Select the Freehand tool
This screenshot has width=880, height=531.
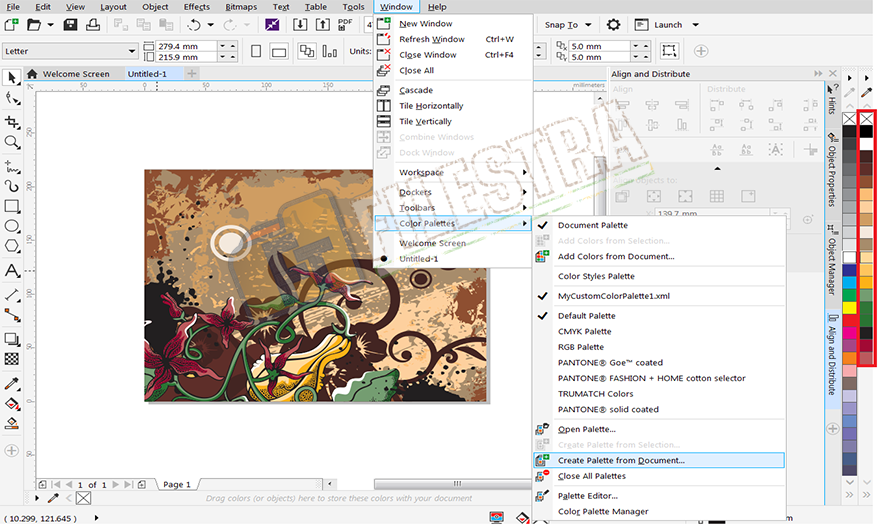[12, 166]
